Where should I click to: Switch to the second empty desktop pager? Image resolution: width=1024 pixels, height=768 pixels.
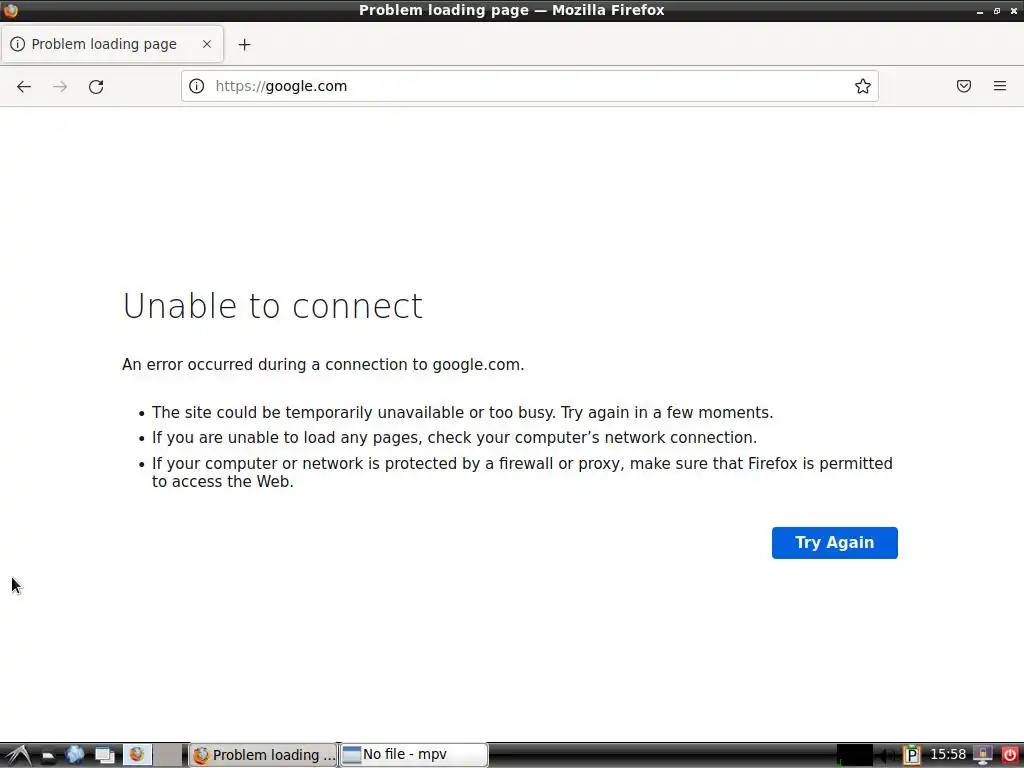pyautogui.click(x=168, y=755)
